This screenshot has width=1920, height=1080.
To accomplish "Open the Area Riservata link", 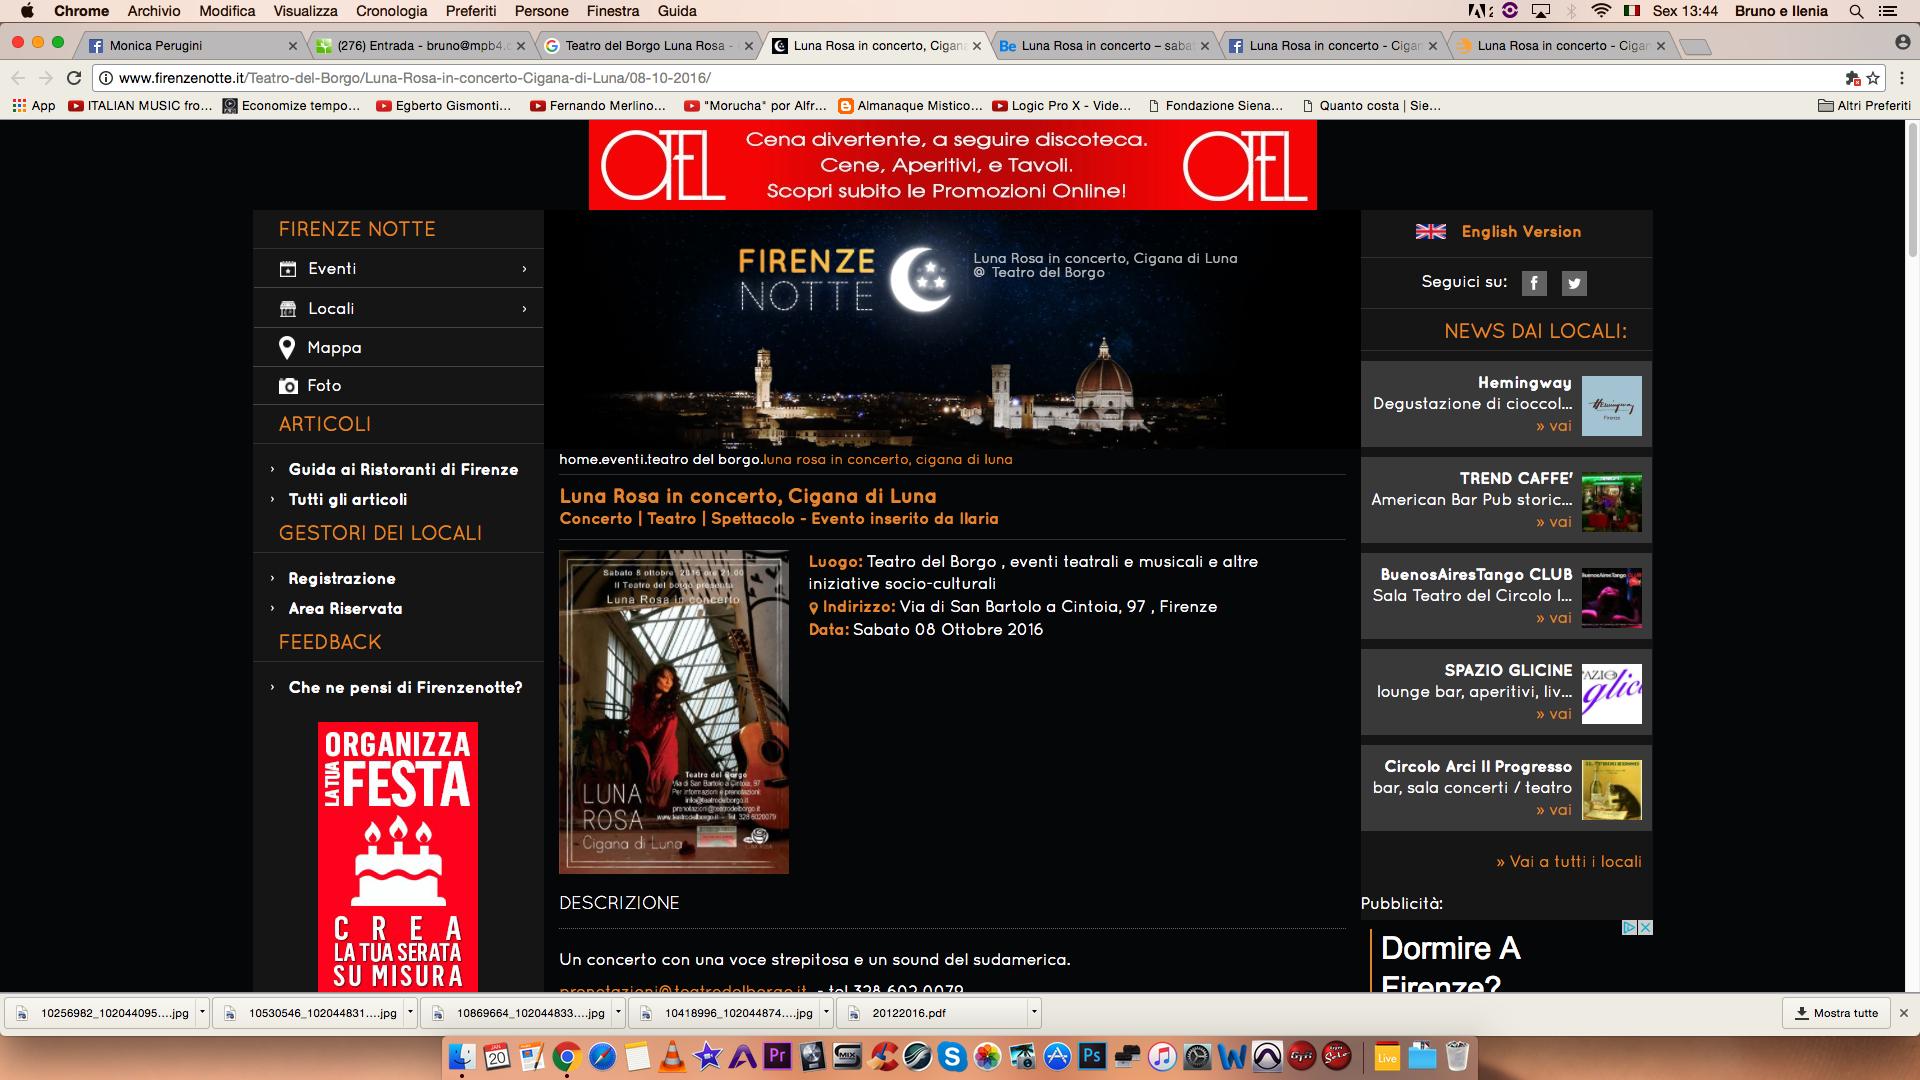I will (x=345, y=608).
